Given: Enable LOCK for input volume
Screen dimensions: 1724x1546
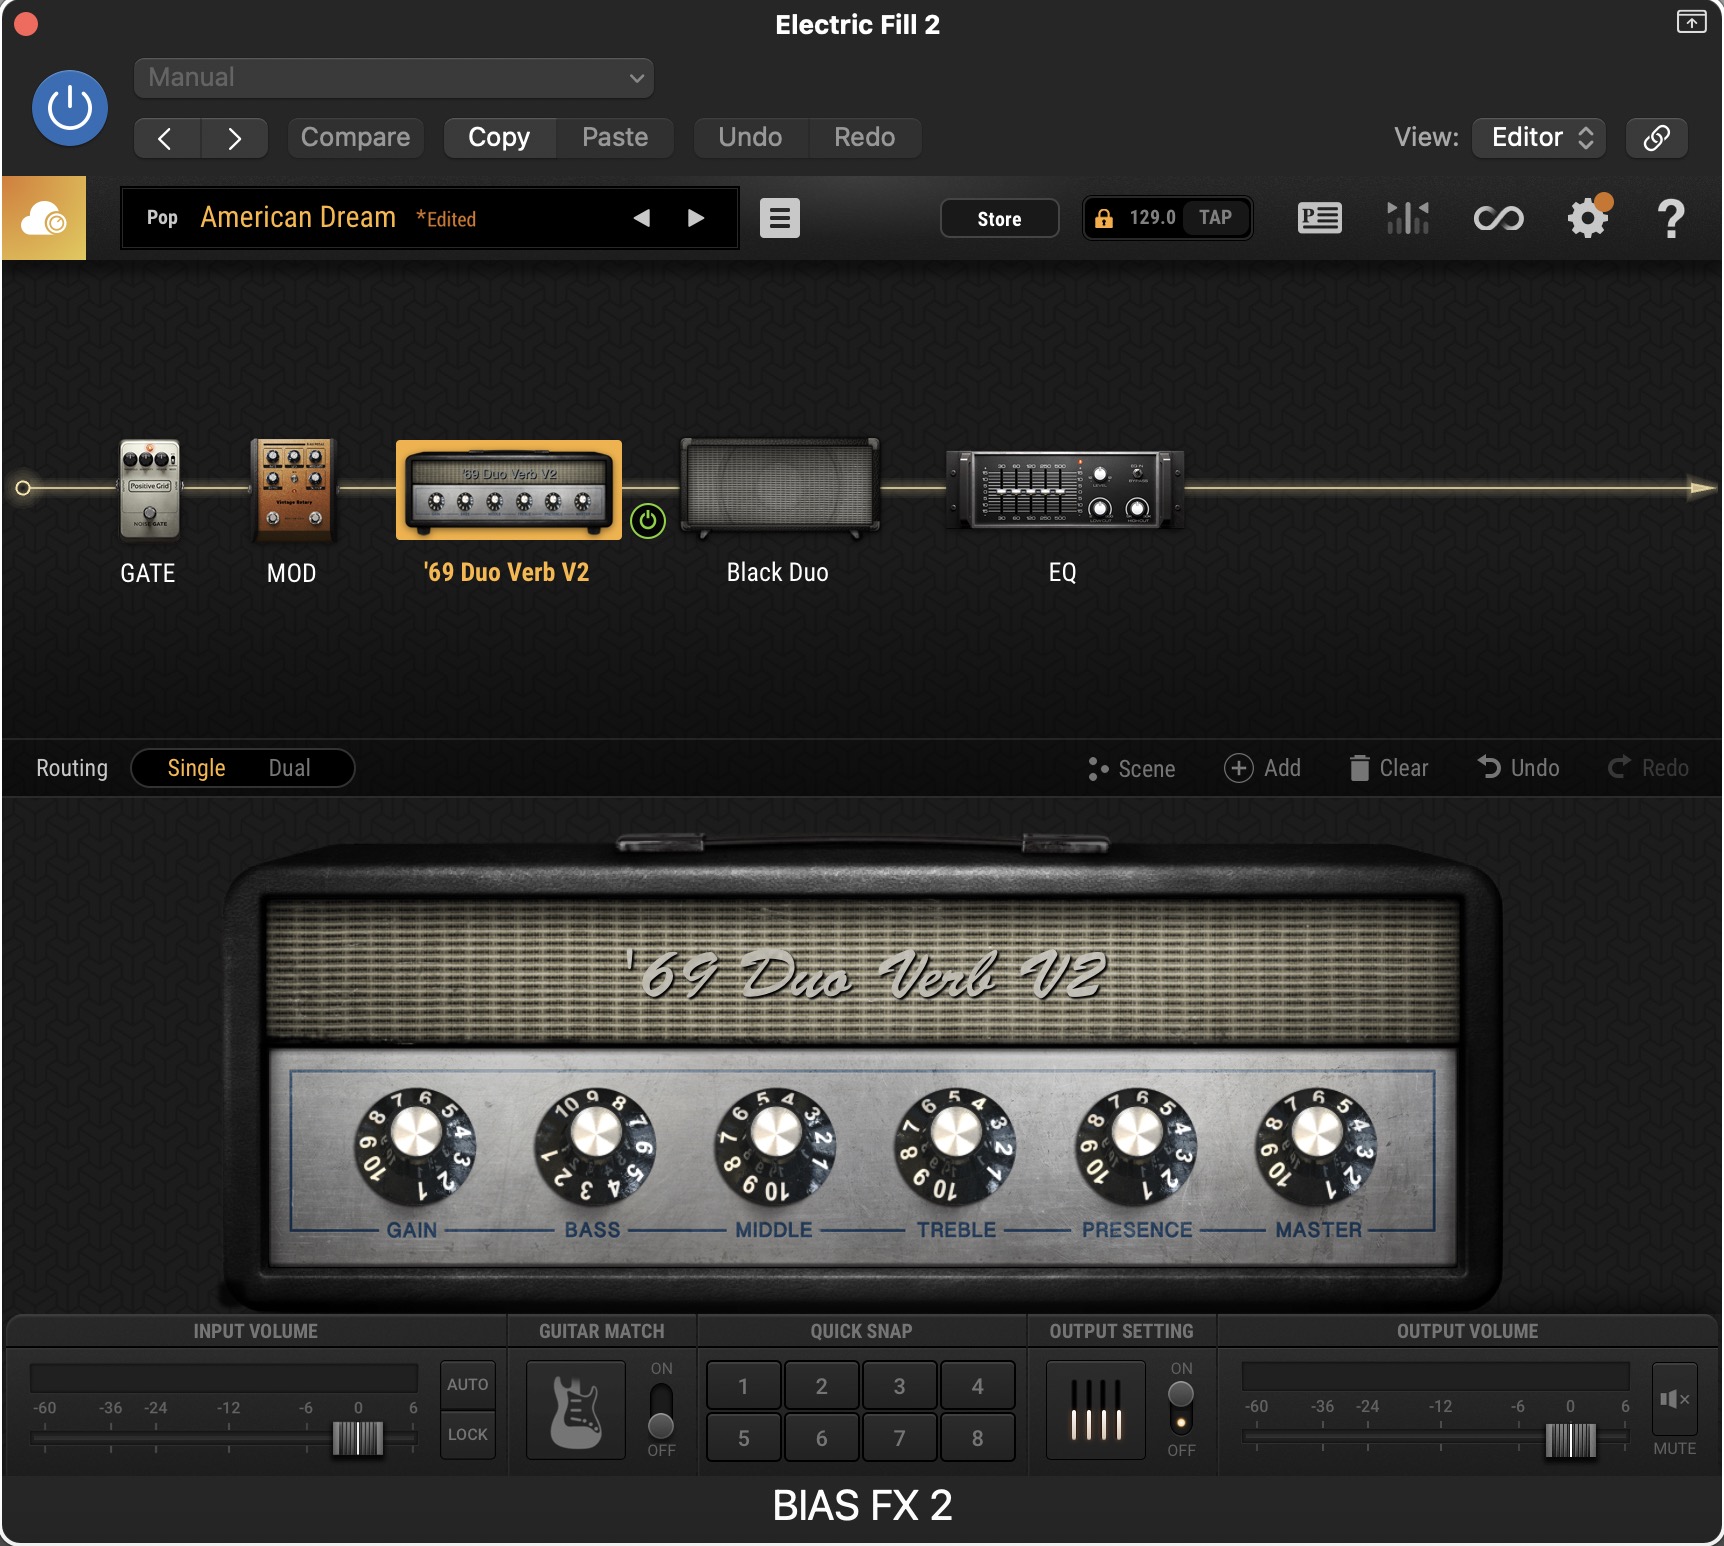Looking at the screenshot, I should (468, 1434).
